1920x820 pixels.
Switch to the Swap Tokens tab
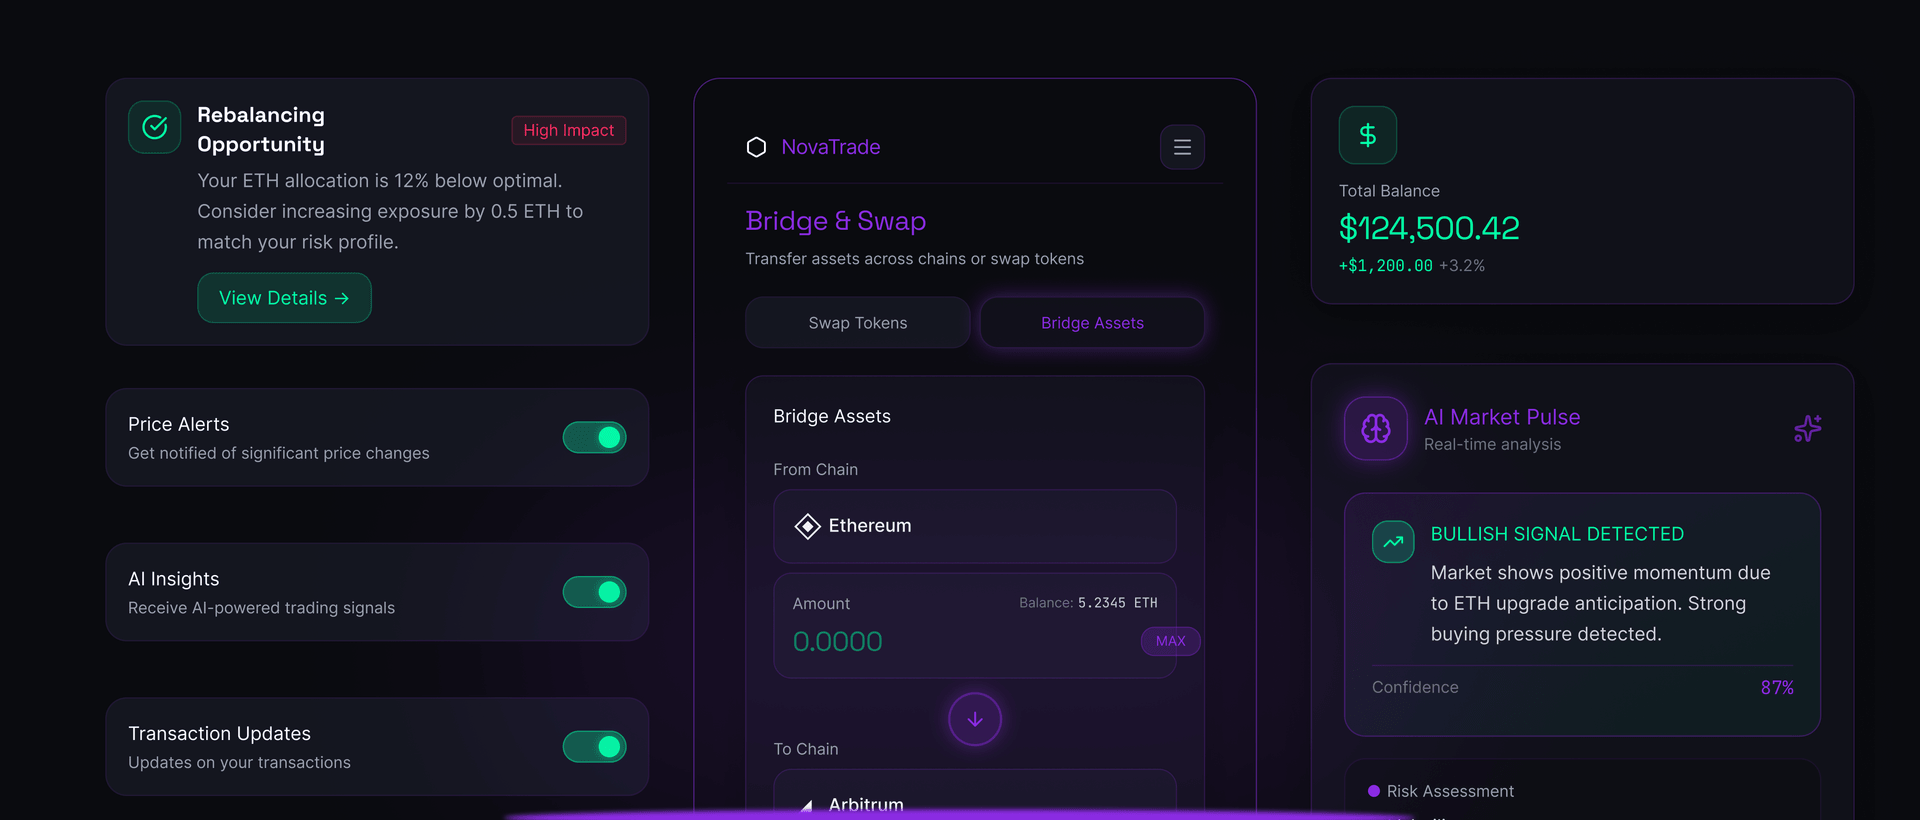click(x=858, y=323)
